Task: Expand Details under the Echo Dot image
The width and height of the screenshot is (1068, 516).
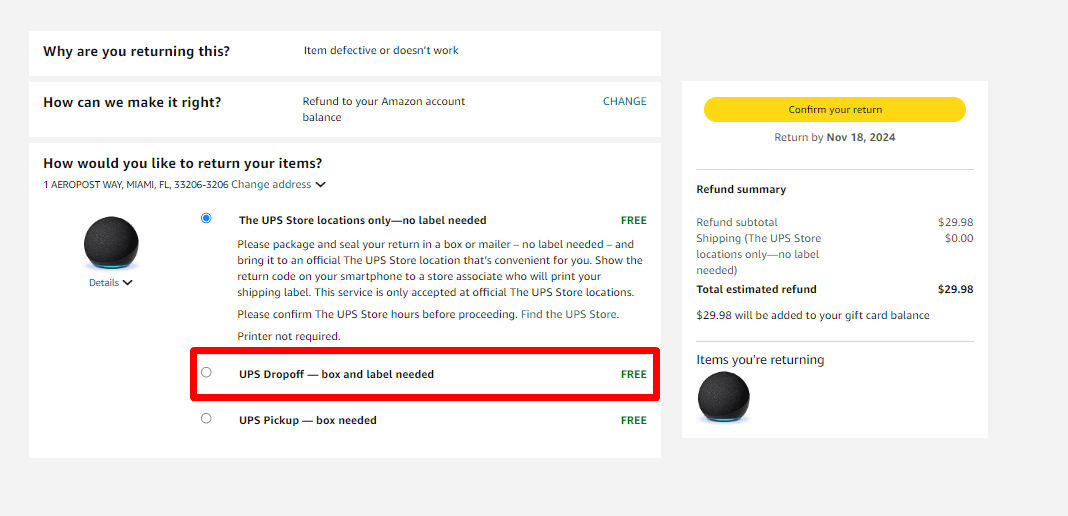Action: point(110,283)
